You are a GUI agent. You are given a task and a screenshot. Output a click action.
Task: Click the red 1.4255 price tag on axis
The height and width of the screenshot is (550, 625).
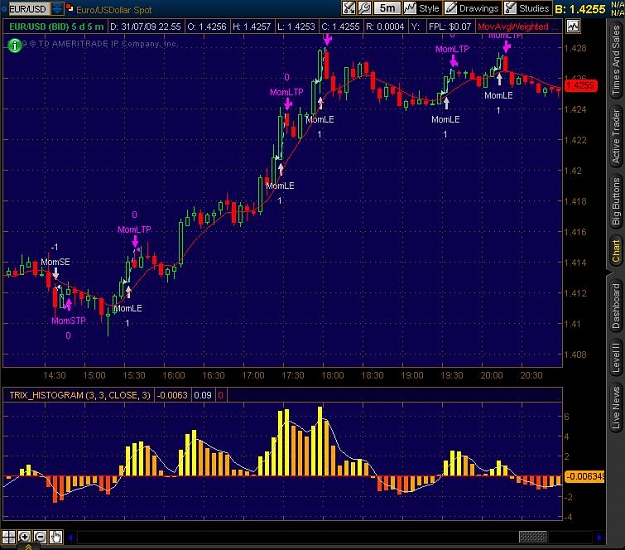point(580,86)
